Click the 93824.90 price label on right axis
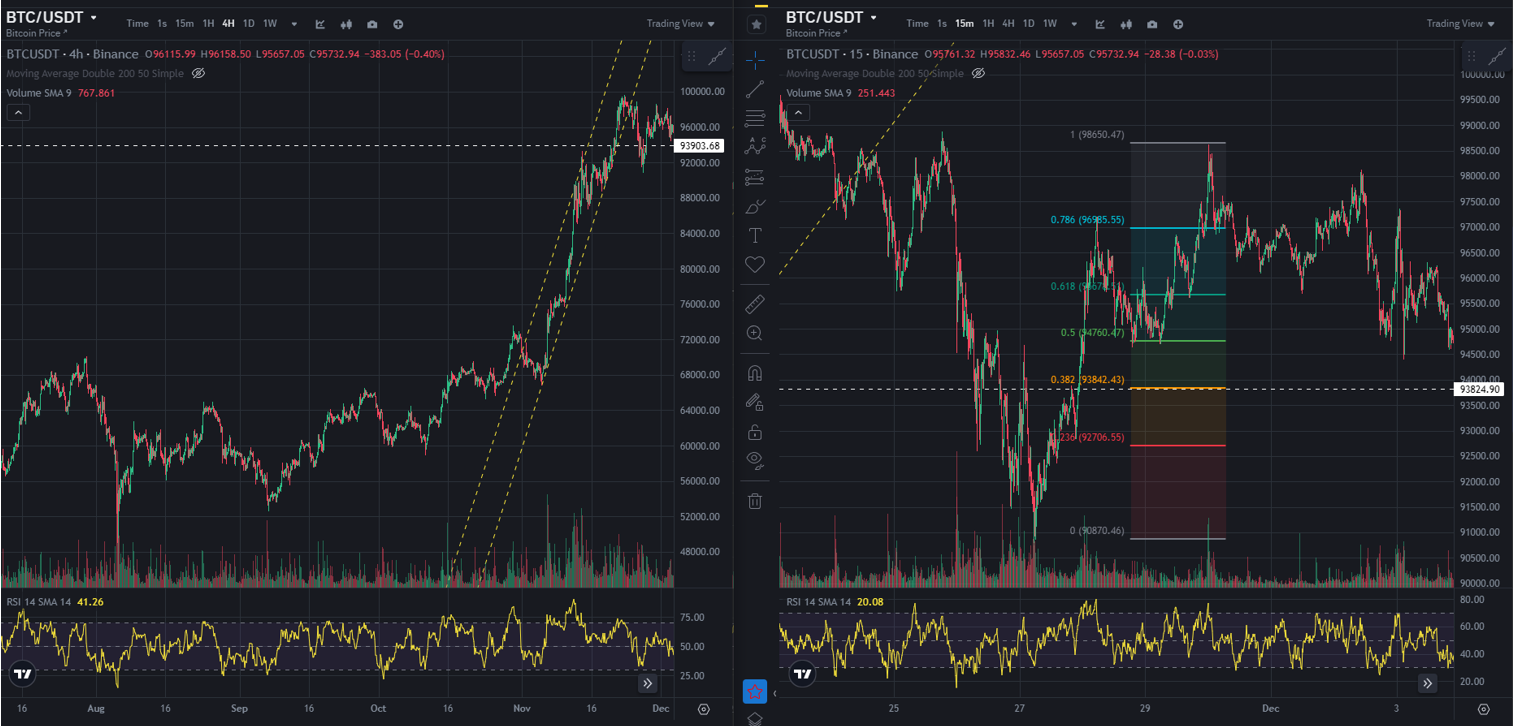The height and width of the screenshot is (726, 1514). 1480,389
